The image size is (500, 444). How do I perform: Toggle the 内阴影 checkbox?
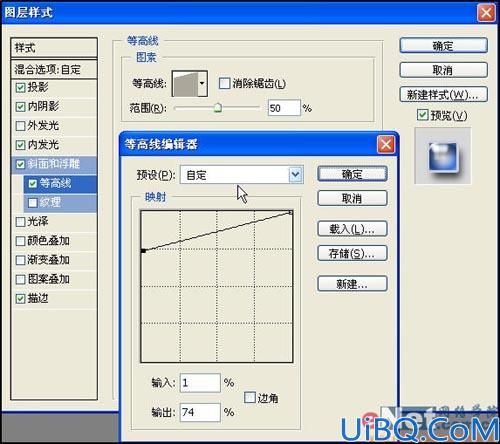[20, 107]
